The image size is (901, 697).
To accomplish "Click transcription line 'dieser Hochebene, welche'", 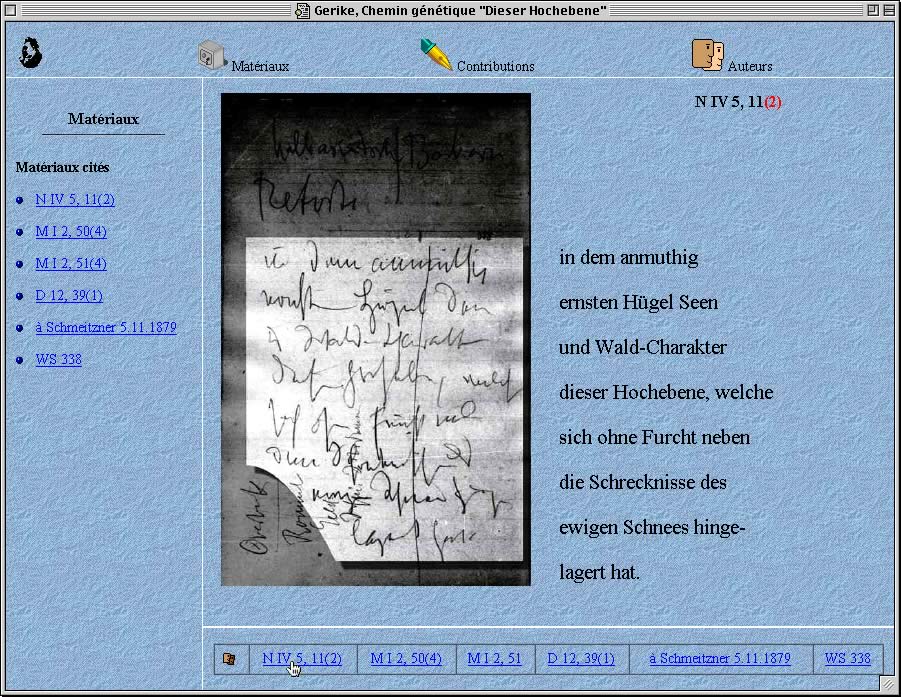I will point(666,392).
